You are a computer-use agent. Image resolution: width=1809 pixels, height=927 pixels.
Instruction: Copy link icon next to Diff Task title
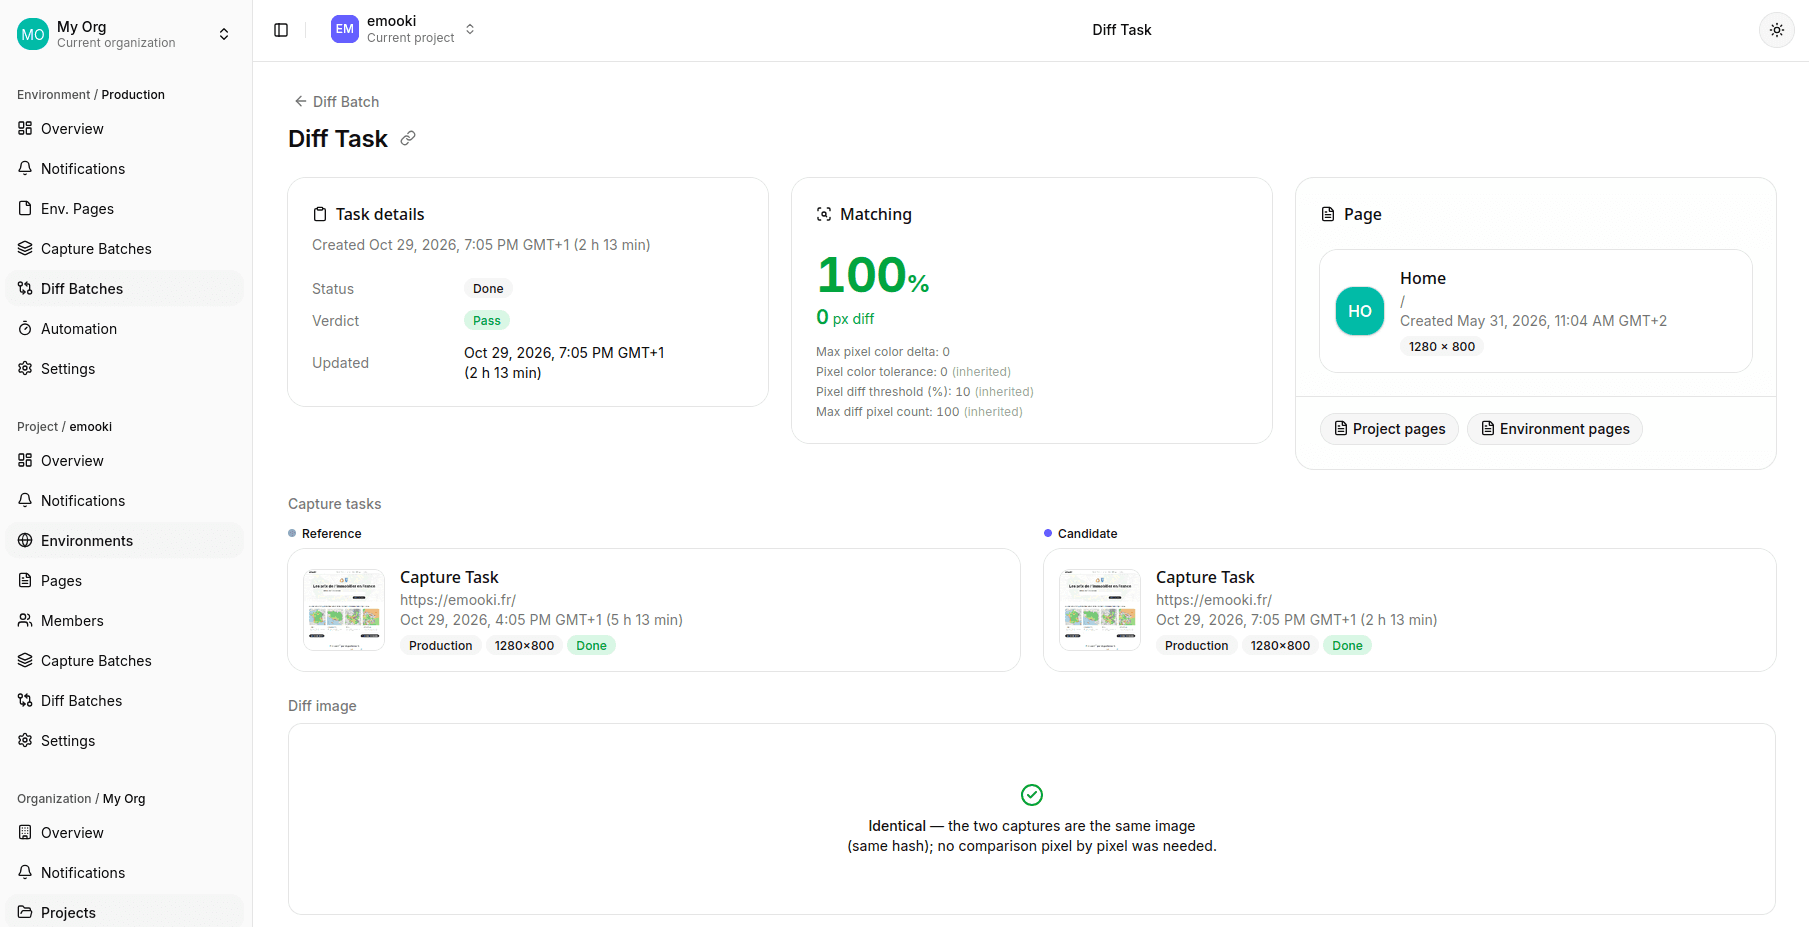(x=408, y=138)
